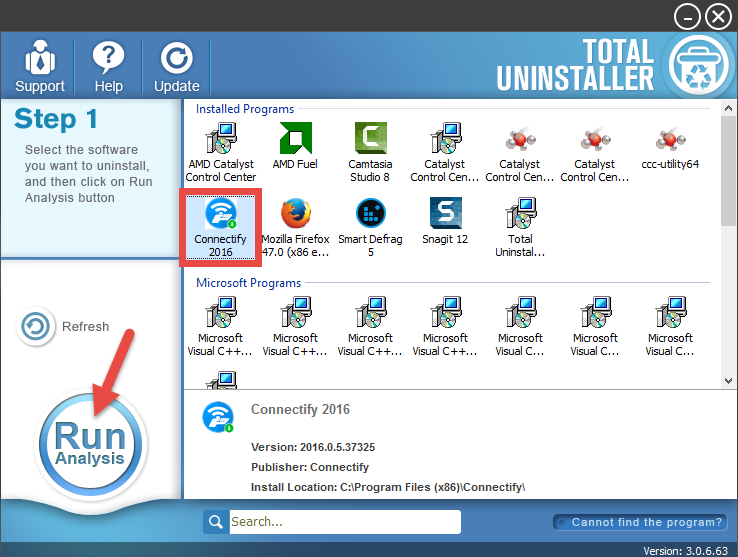The height and width of the screenshot is (557, 738).
Task: Click 'Publisher: Connectify' text
Action: [310, 467]
